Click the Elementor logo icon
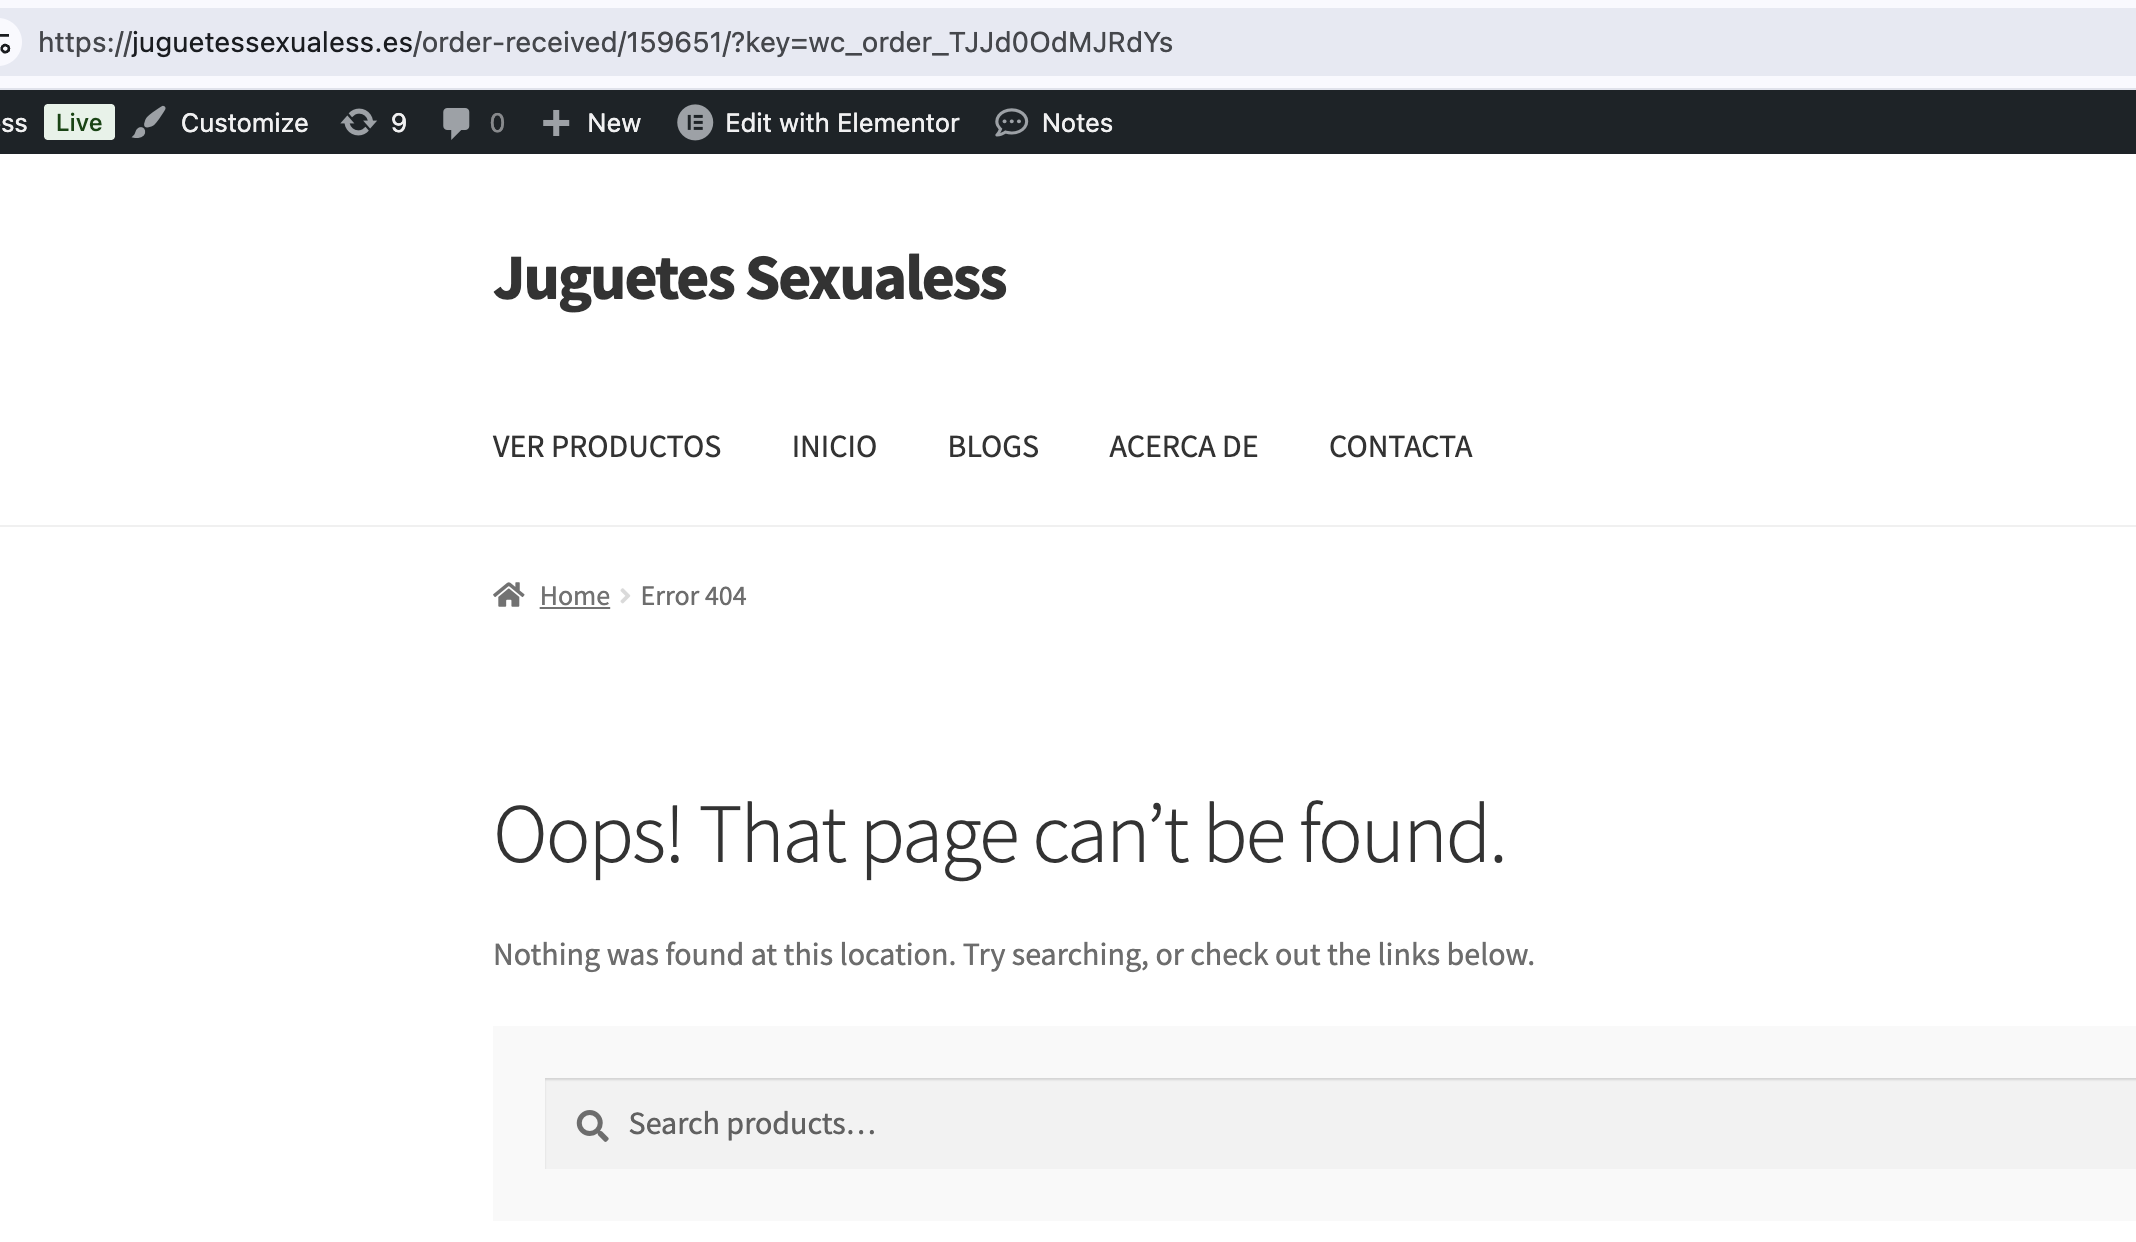 (695, 123)
